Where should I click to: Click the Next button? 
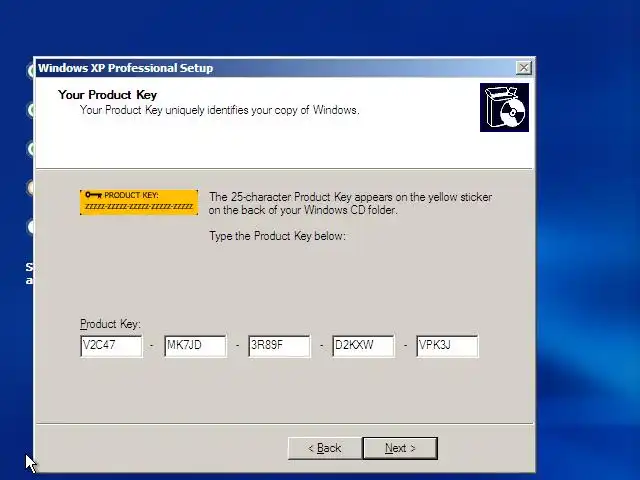(x=400, y=448)
